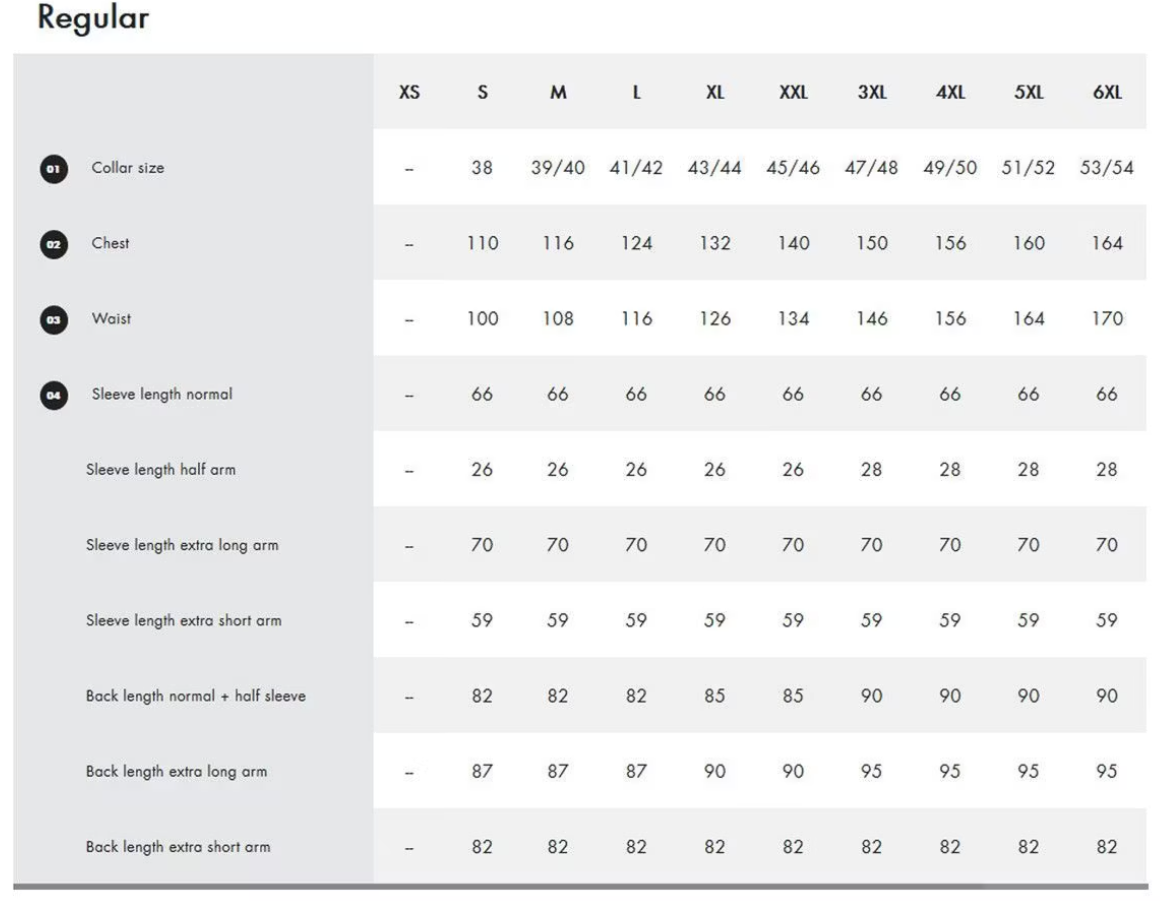Click the Sleeve length half arm label
The height and width of the screenshot is (901, 1172).
point(161,470)
